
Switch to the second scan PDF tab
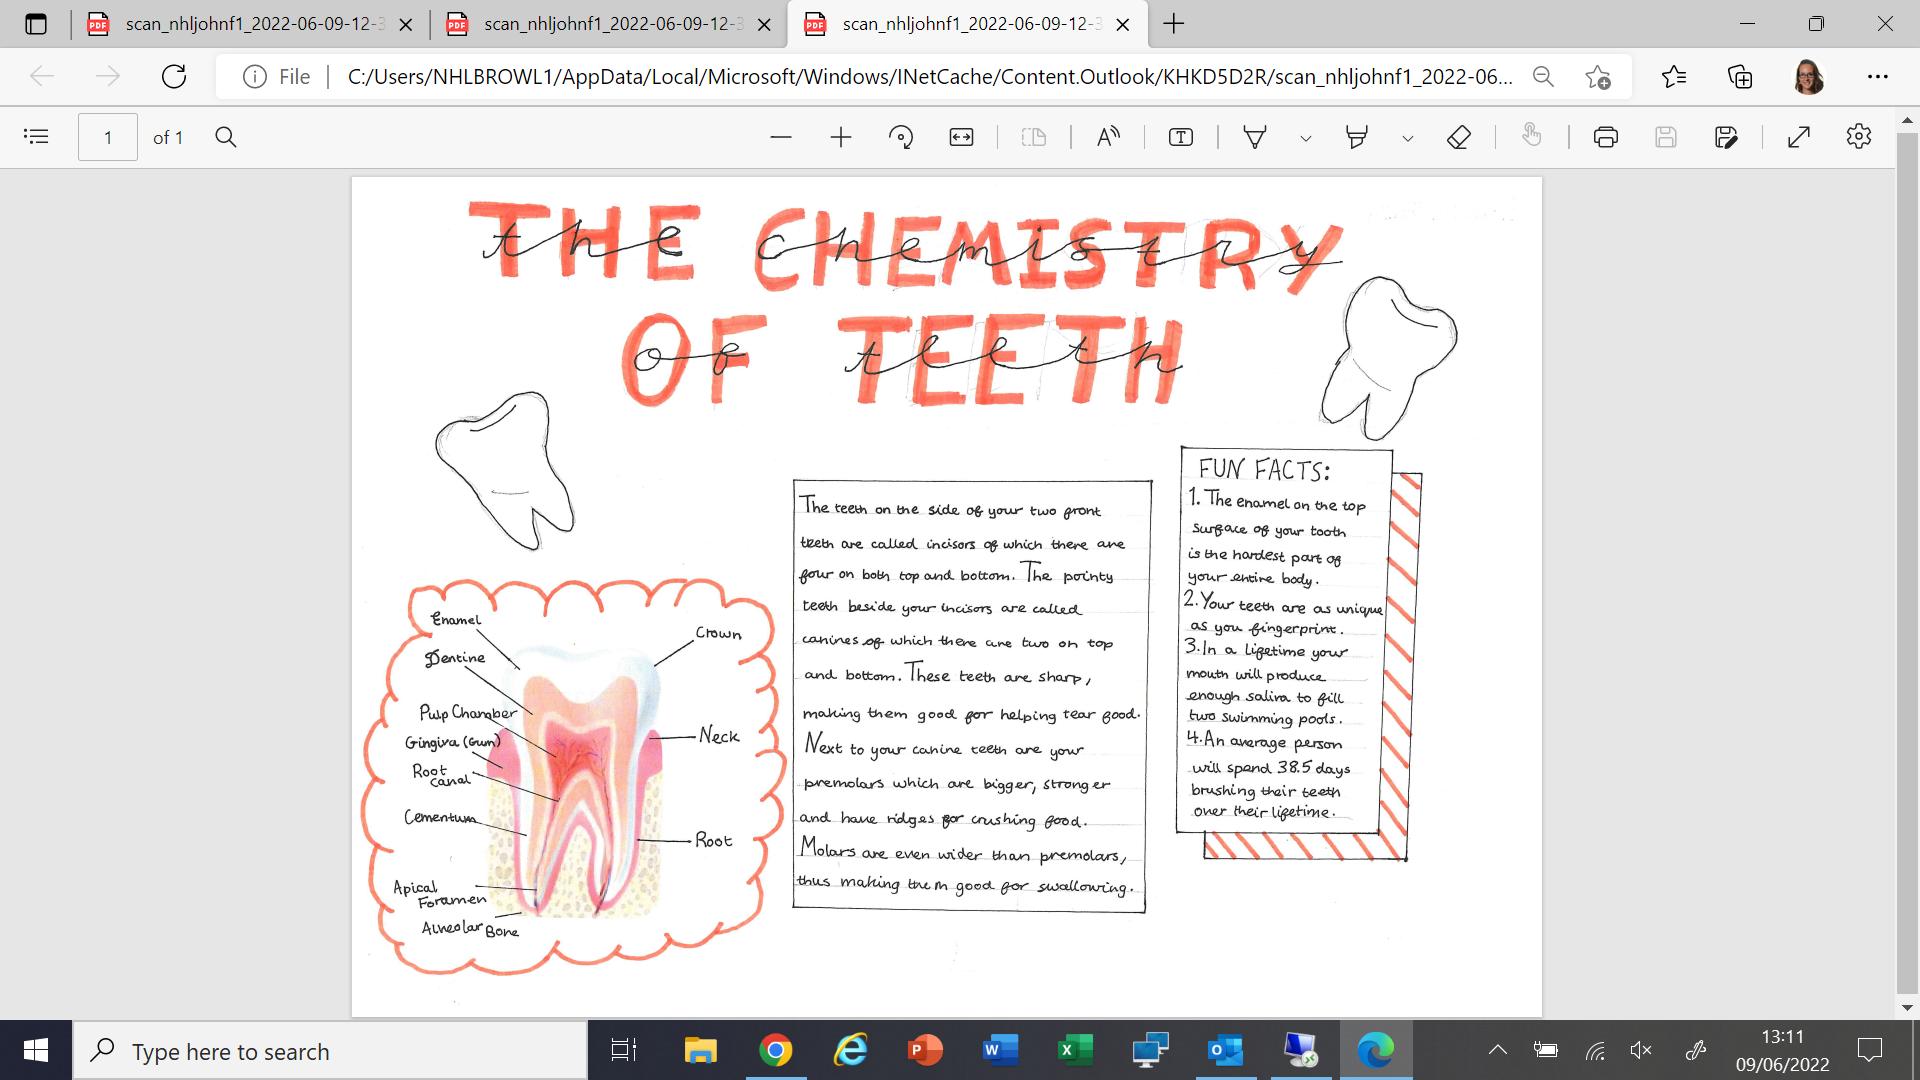point(600,24)
